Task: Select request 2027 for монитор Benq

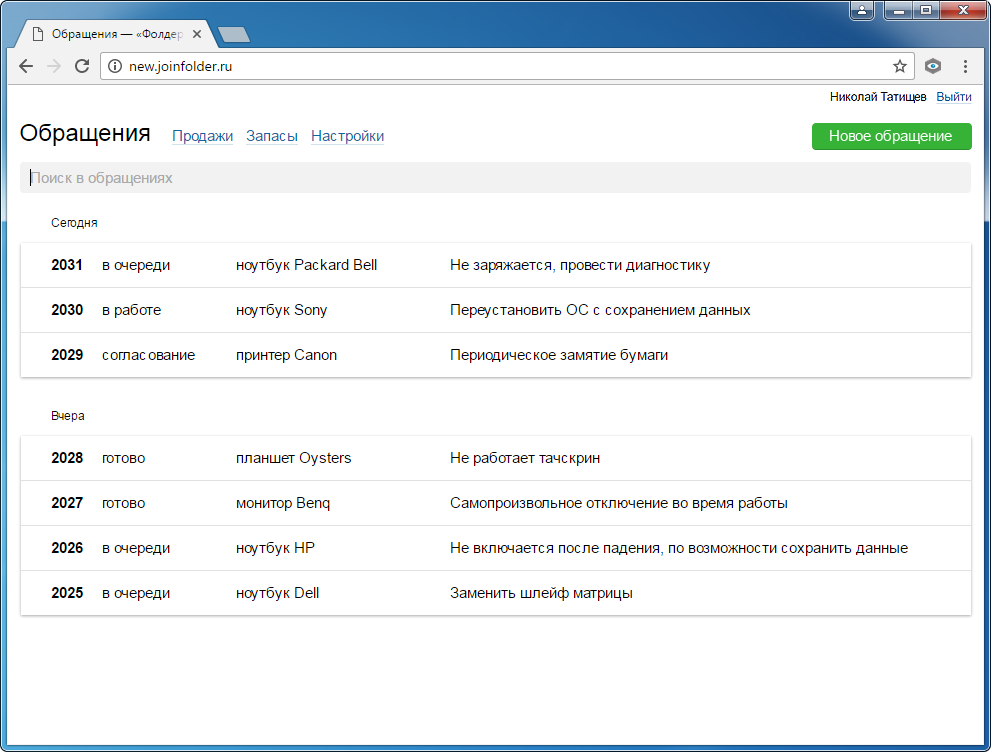Action: (495, 503)
